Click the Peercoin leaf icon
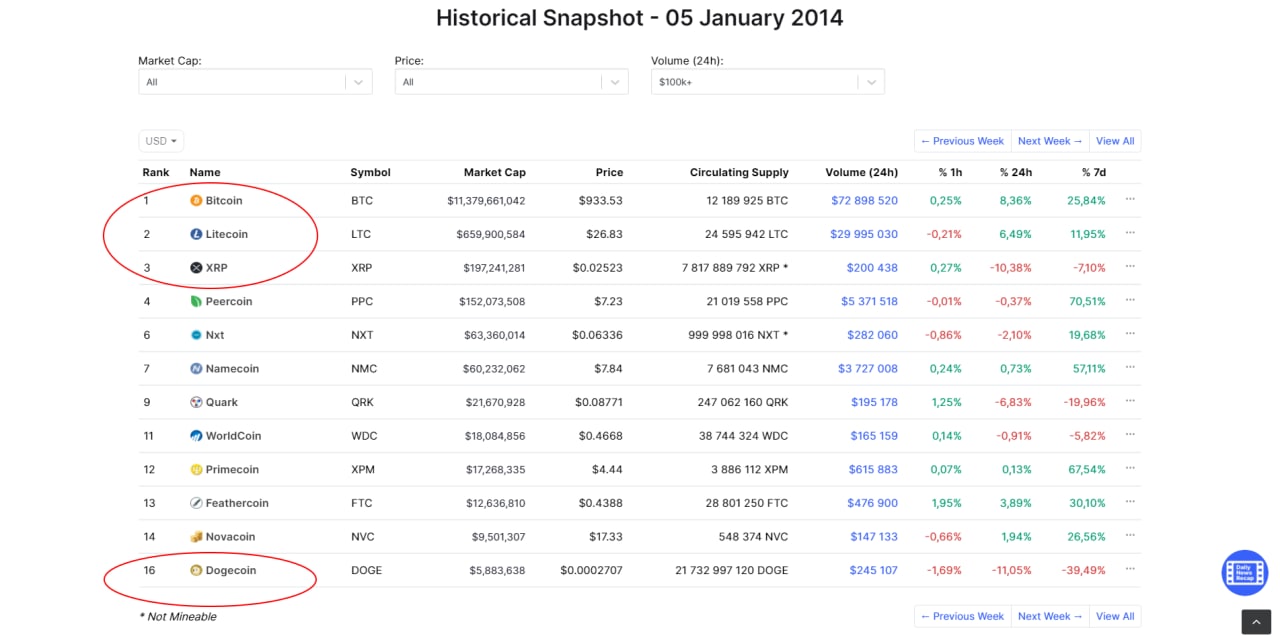 (196, 302)
